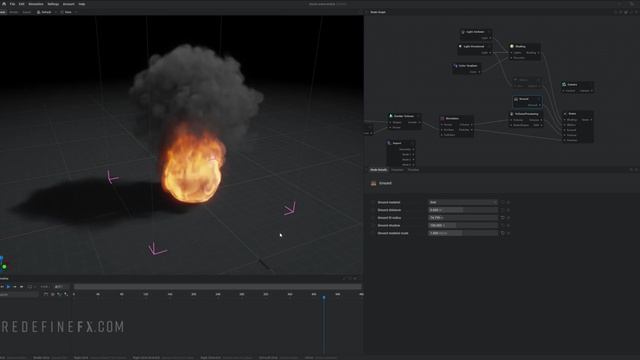Select the pink light gizmo right of the fire

pos(290,209)
